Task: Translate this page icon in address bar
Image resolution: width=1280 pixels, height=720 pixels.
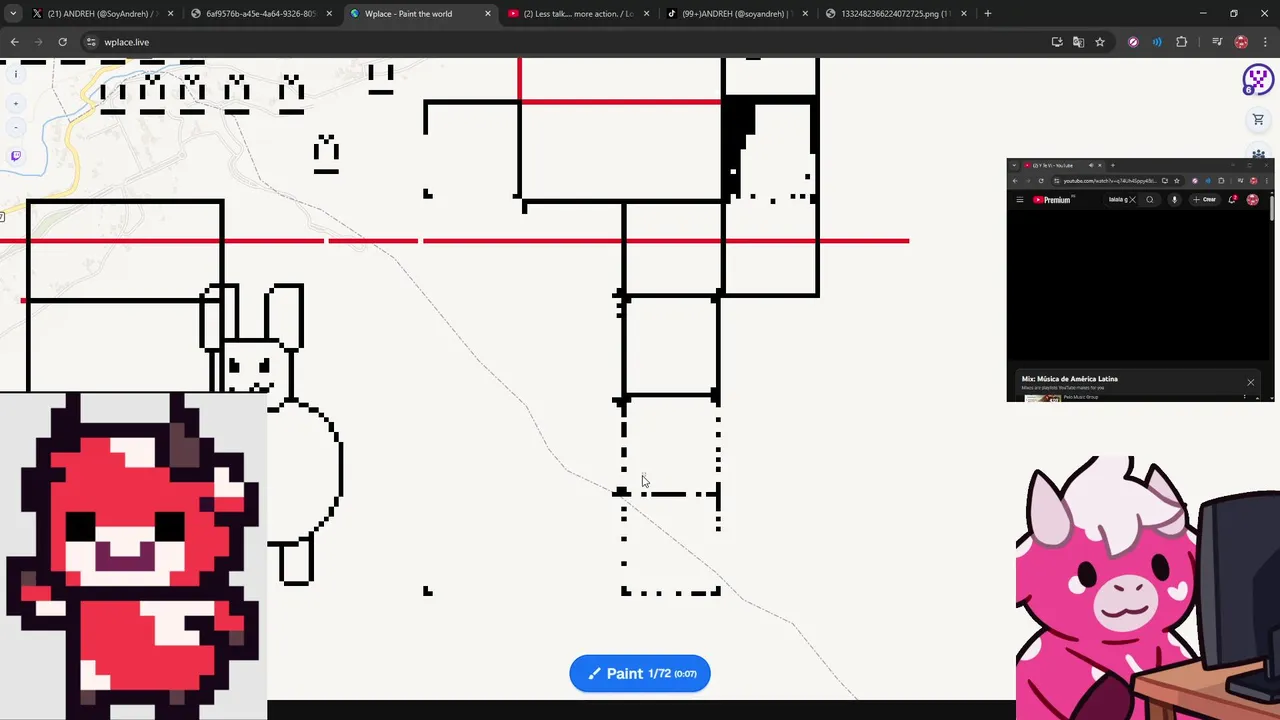Action: [1078, 42]
